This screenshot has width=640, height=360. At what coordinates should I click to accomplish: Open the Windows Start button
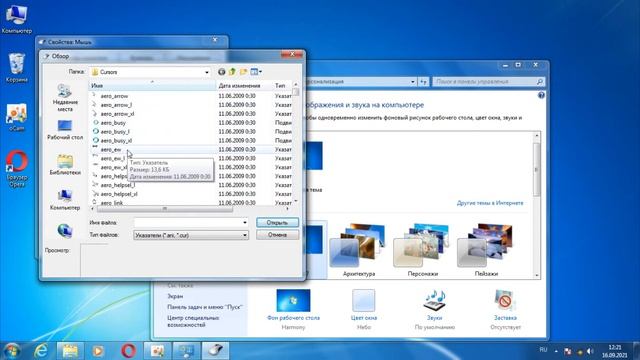12,351
